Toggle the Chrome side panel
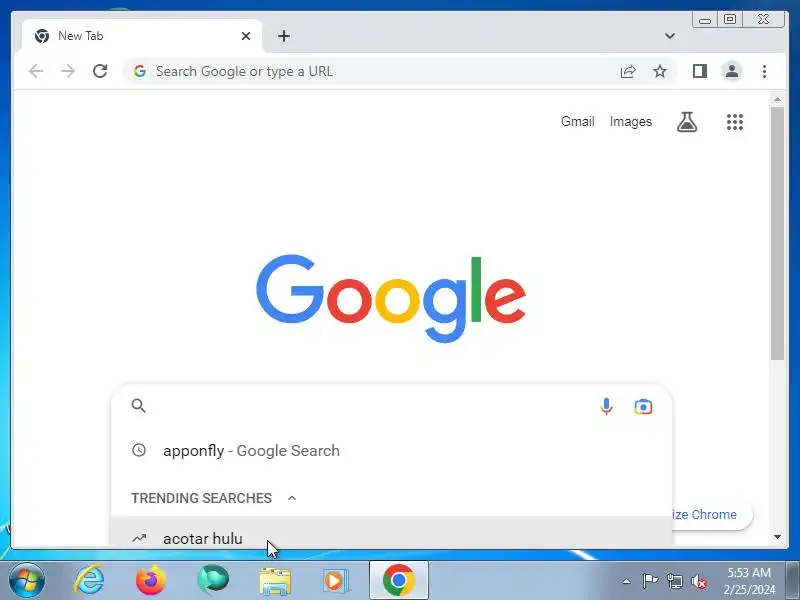The image size is (800, 600). tap(699, 71)
